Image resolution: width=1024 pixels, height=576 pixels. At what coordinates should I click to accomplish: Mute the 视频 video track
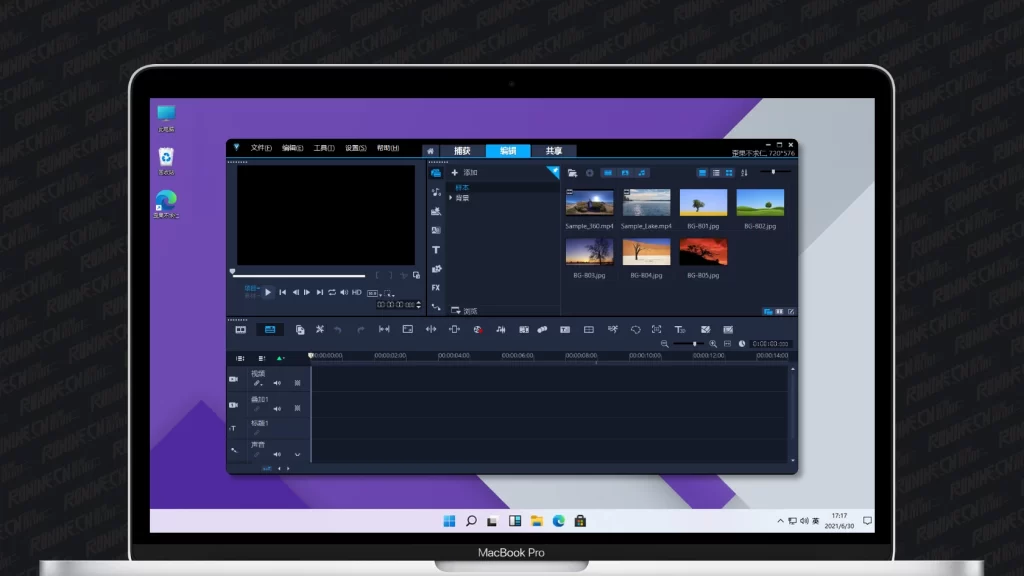coord(277,383)
